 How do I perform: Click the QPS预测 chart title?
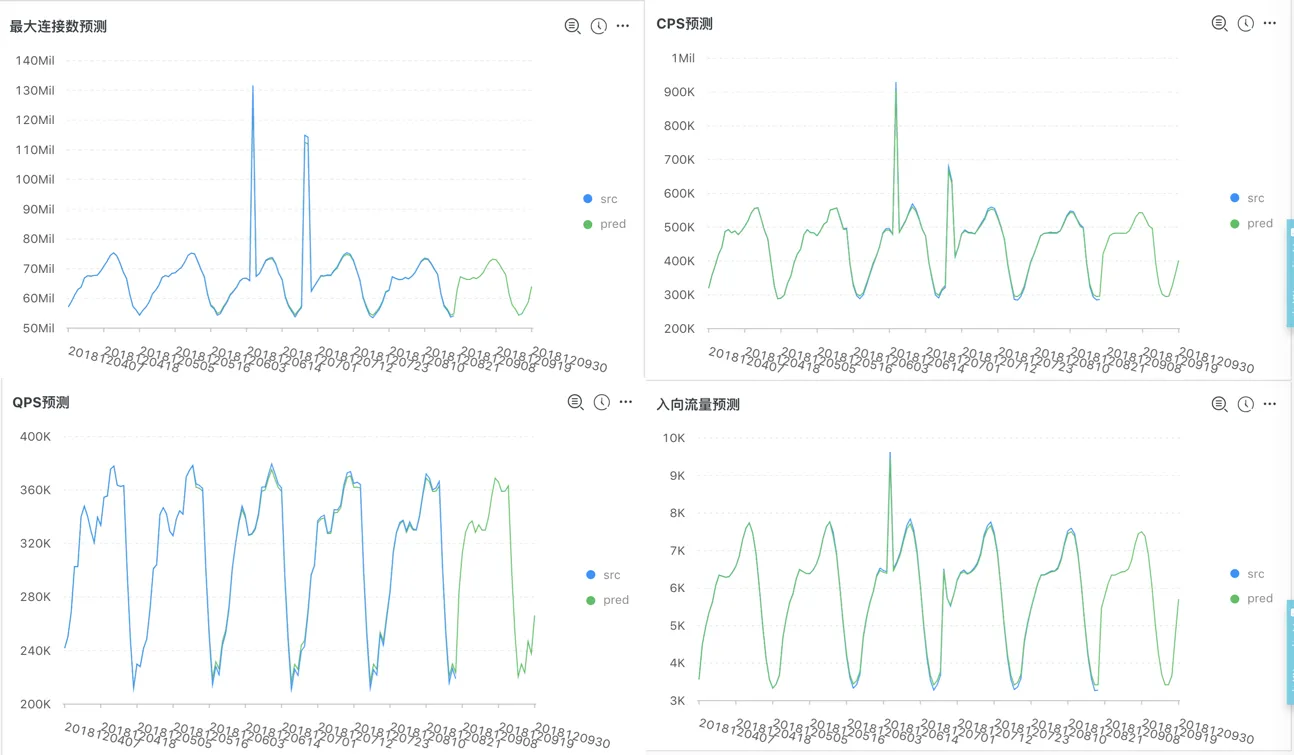pyautogui.click(x=41, y=403)
